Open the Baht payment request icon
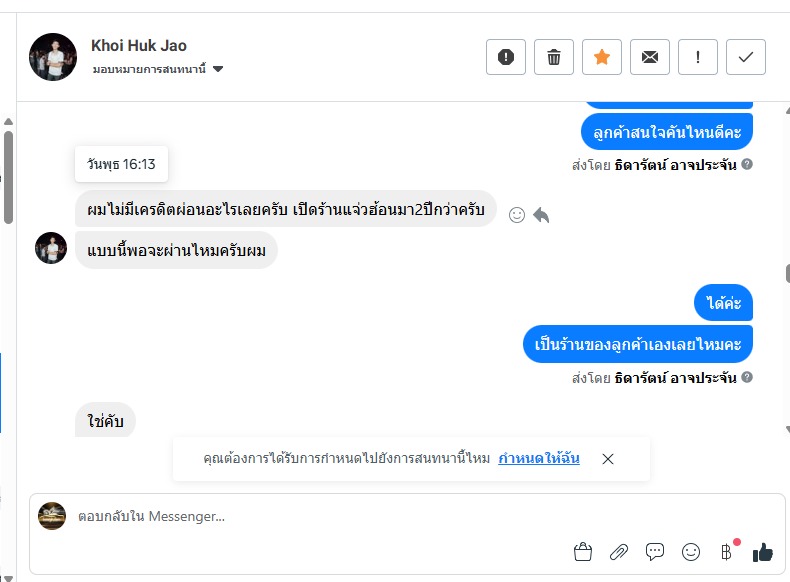Screen dimensions: 790x582 727,551
